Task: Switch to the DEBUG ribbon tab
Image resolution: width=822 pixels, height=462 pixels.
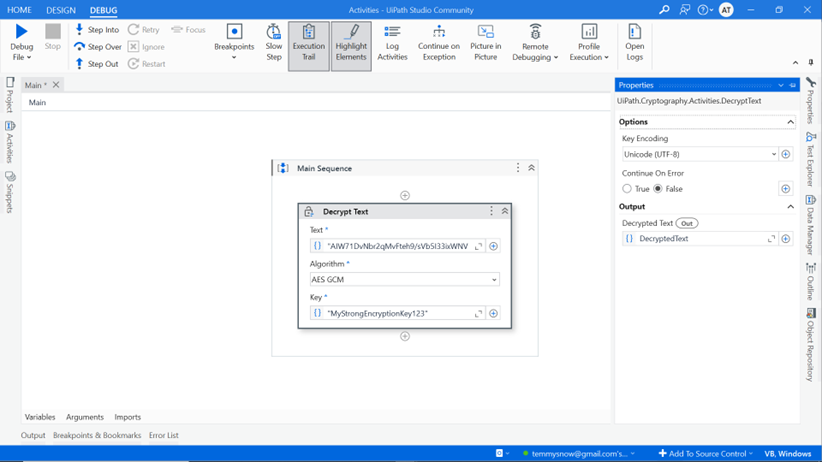Action: 103,10
